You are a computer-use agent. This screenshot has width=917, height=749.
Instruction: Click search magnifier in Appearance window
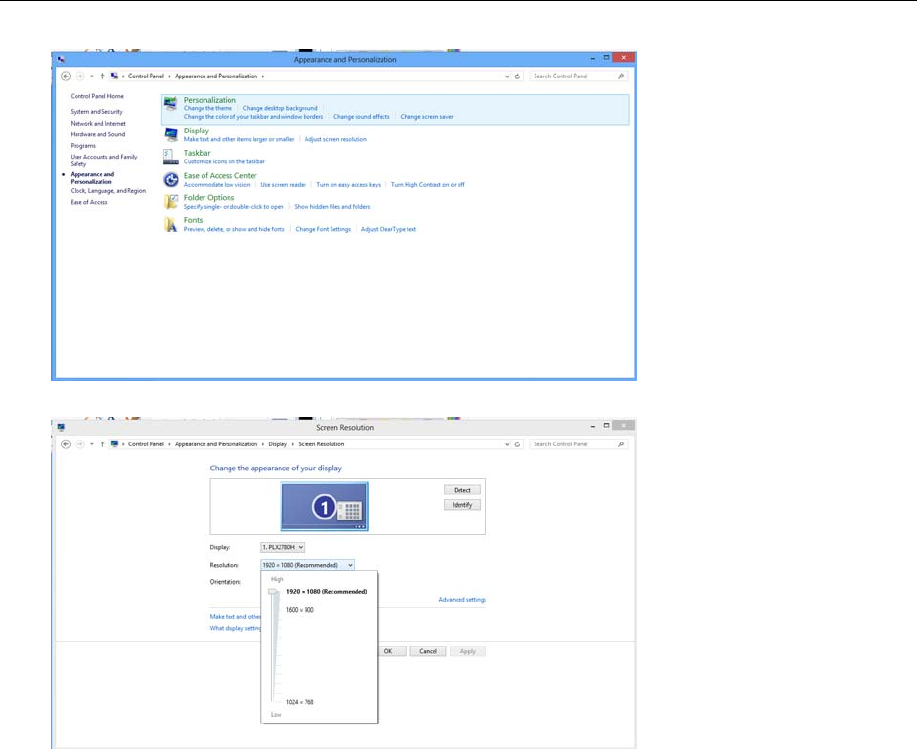[621, 76]
